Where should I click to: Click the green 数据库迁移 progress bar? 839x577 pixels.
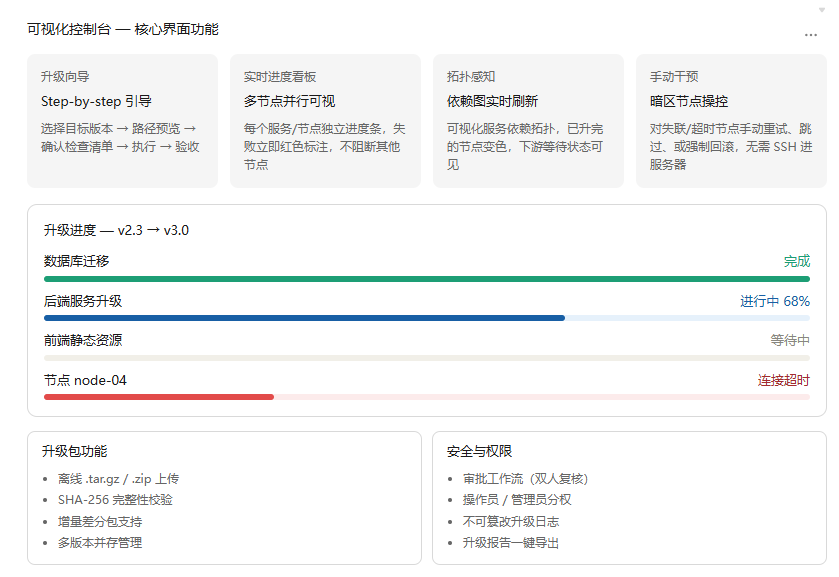(427, 279)
